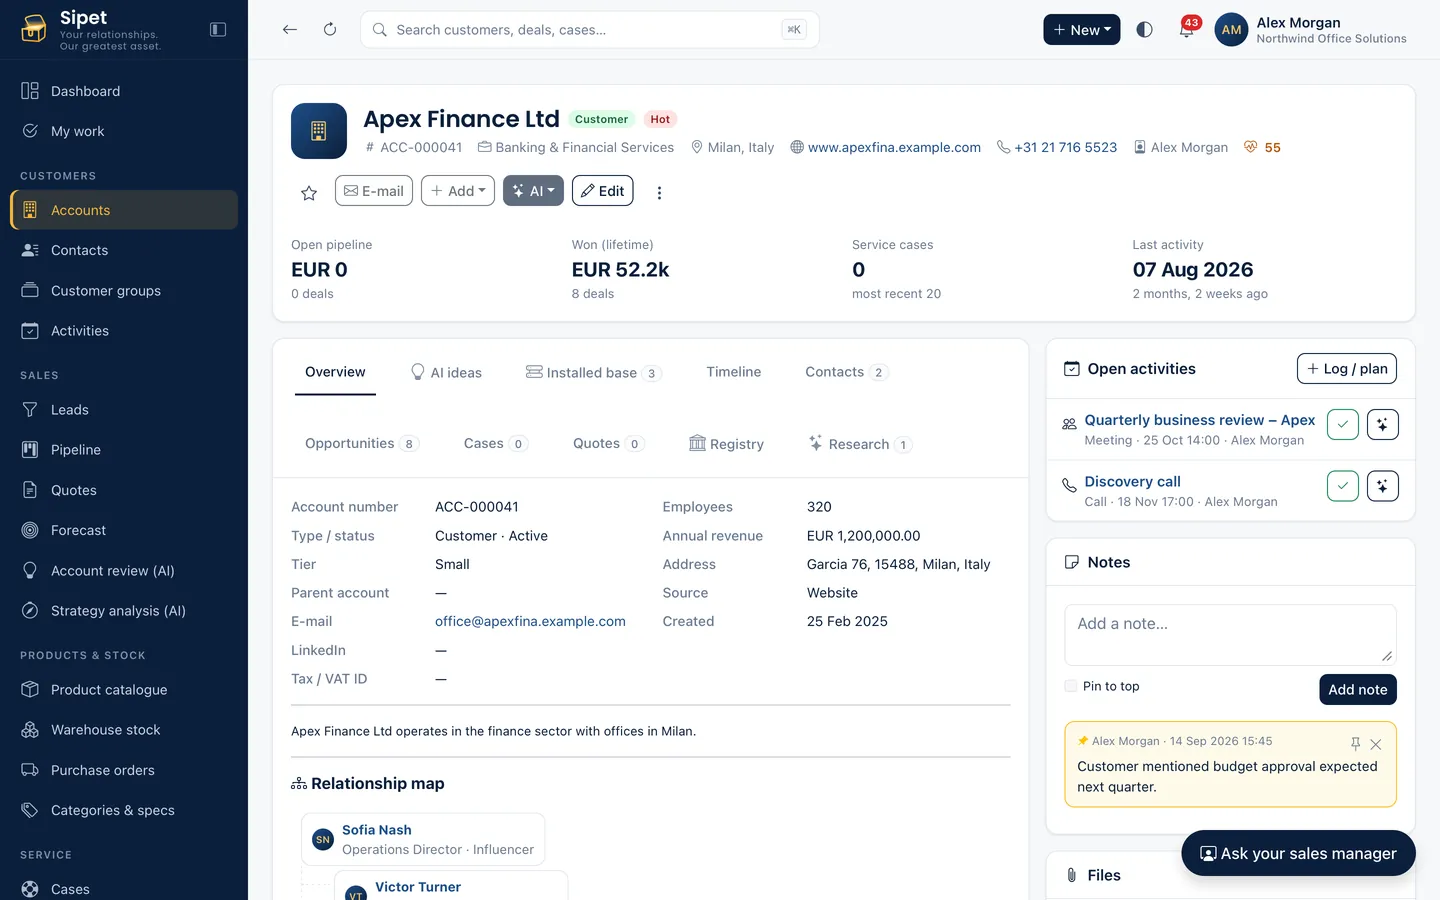The height and width of the screenshot is (900, 1440).
Task: Open Alex Morgan's user profile menu
Action: 1311,30
